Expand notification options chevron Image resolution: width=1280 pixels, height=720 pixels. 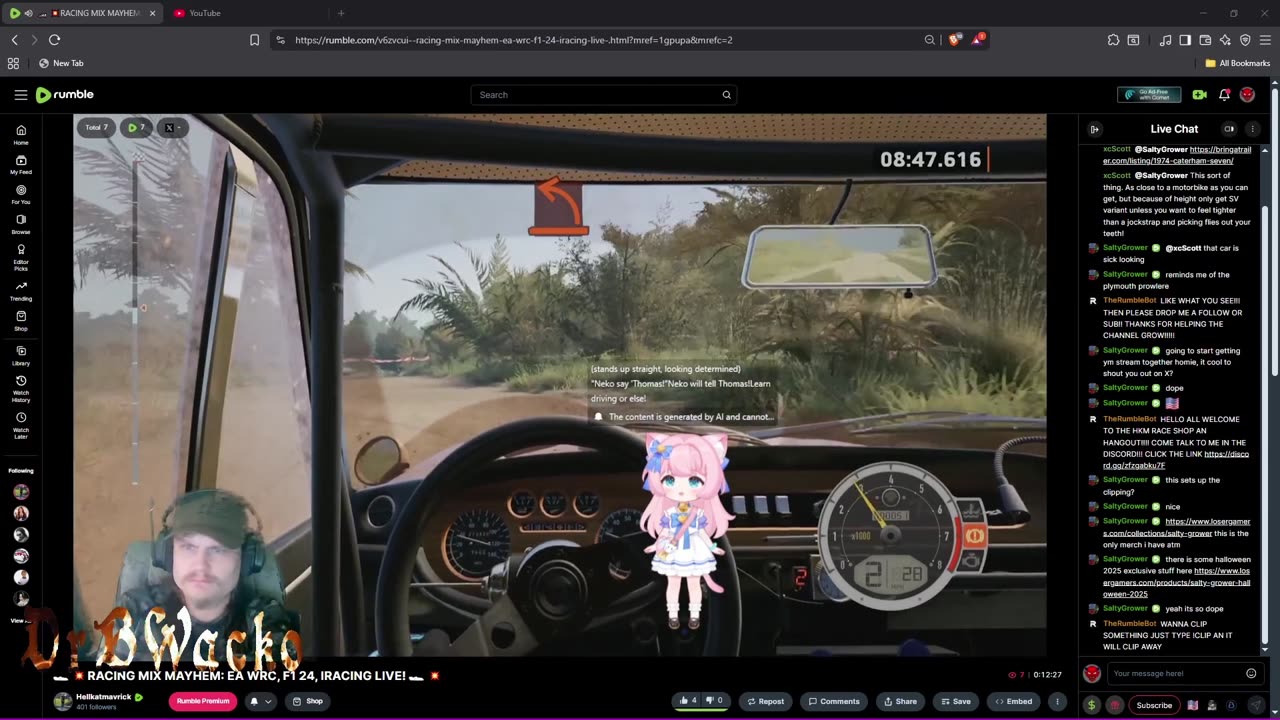(268, 701)
